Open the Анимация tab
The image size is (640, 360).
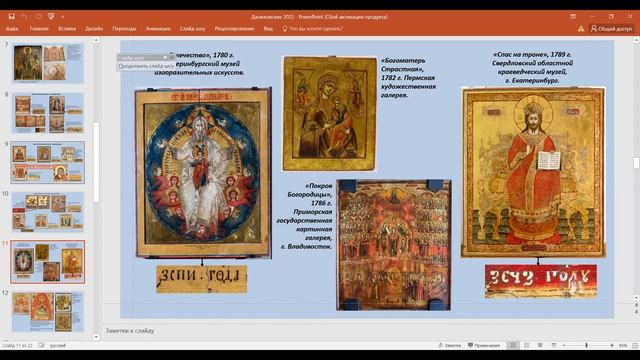click(x=158, y=29)
